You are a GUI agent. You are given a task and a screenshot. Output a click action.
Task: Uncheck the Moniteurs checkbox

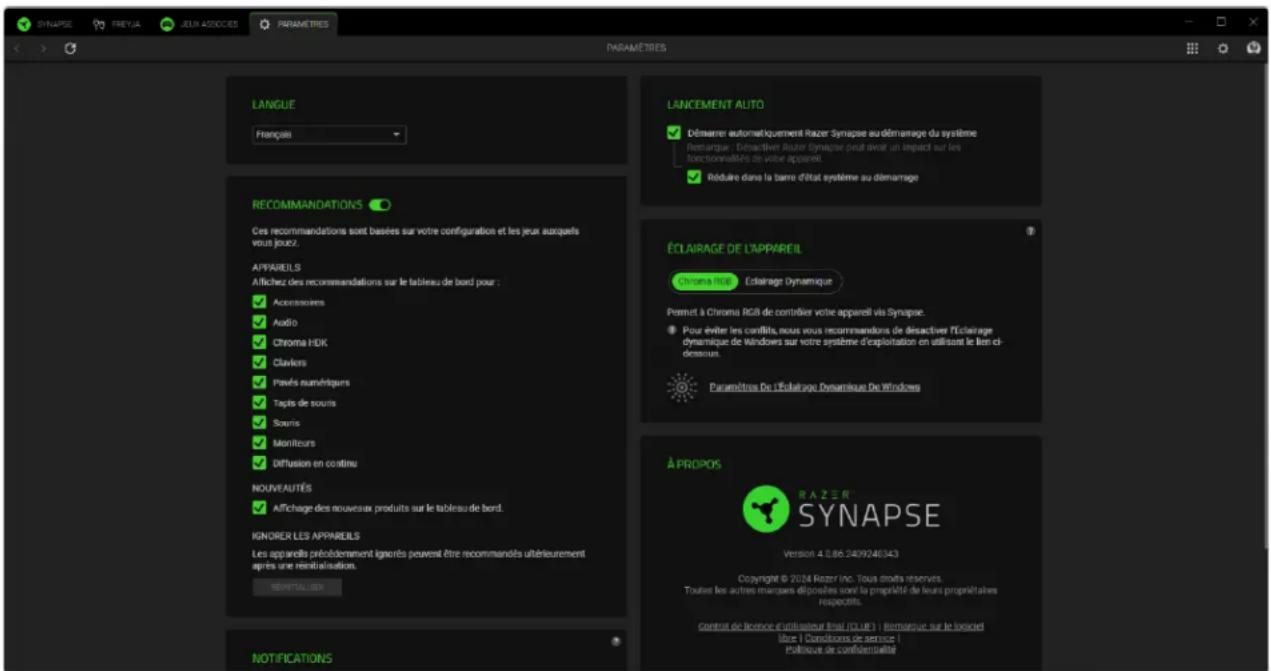pyautogui.click(x=259, y=442)
